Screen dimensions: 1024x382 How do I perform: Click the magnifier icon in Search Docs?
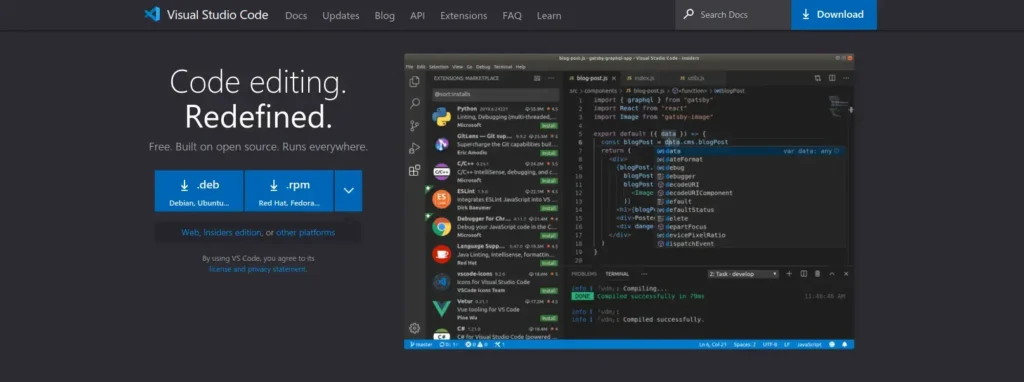(688, 14)
